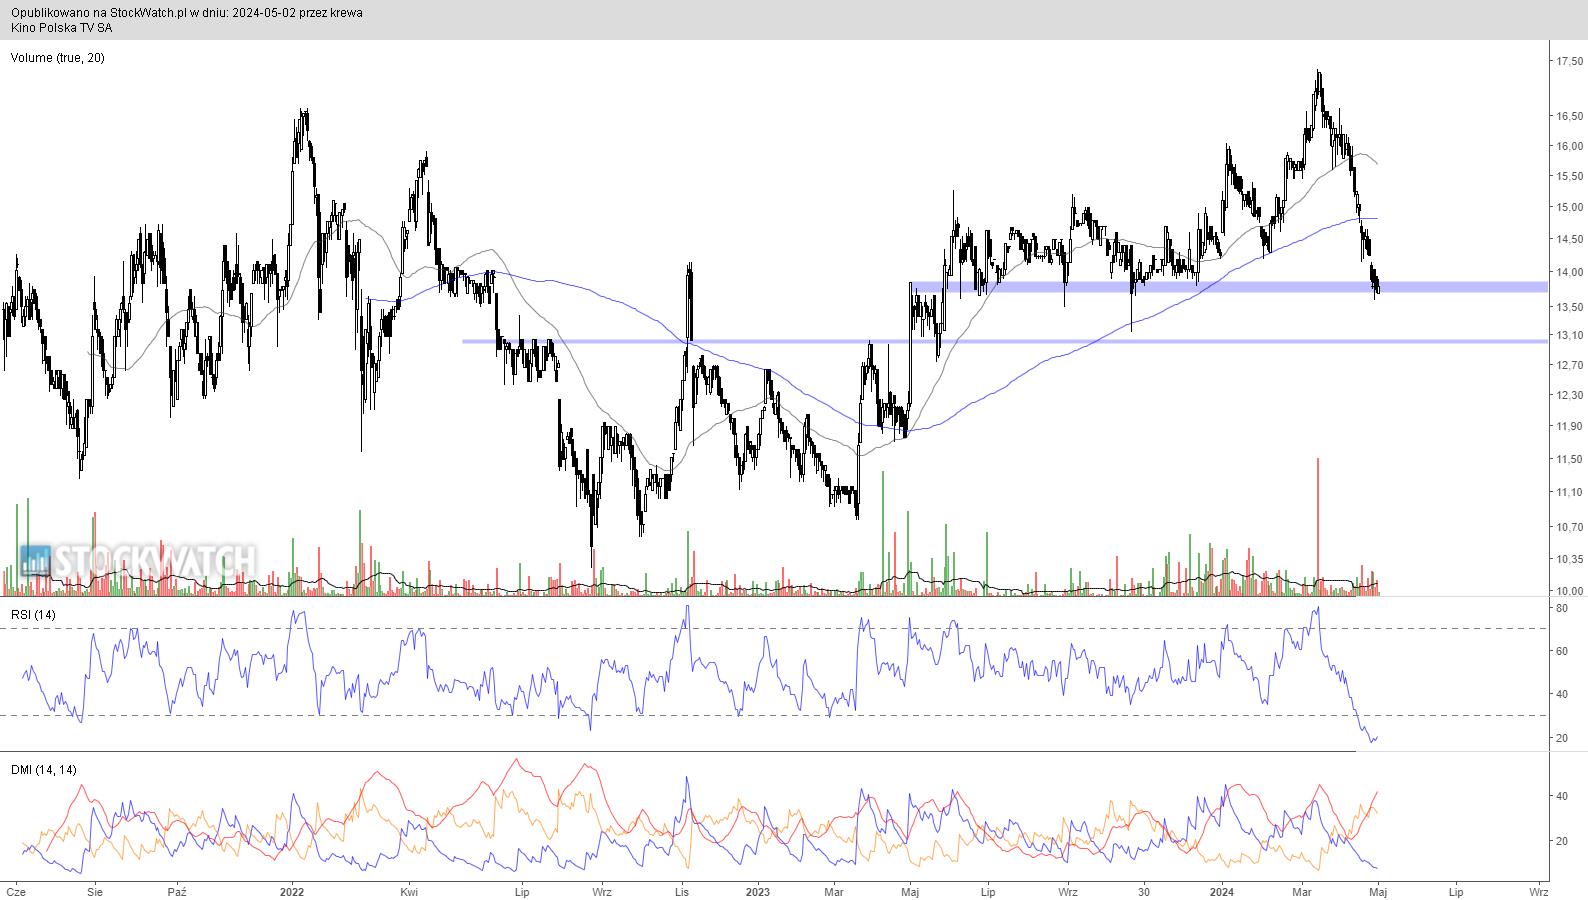Click the 'Lis' date axis label

[682, 891]
